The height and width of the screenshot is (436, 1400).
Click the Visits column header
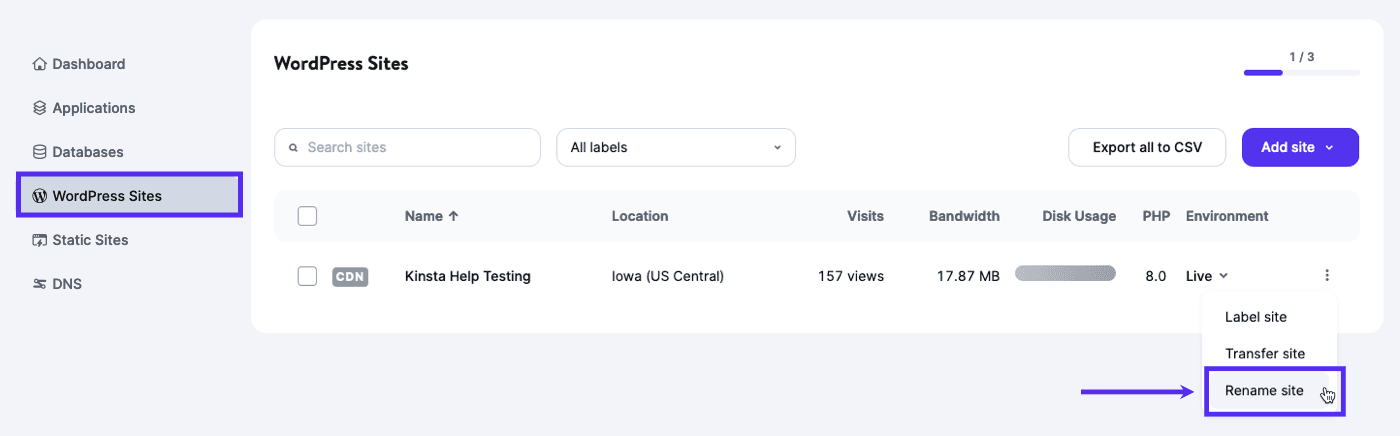coord(865,216)
